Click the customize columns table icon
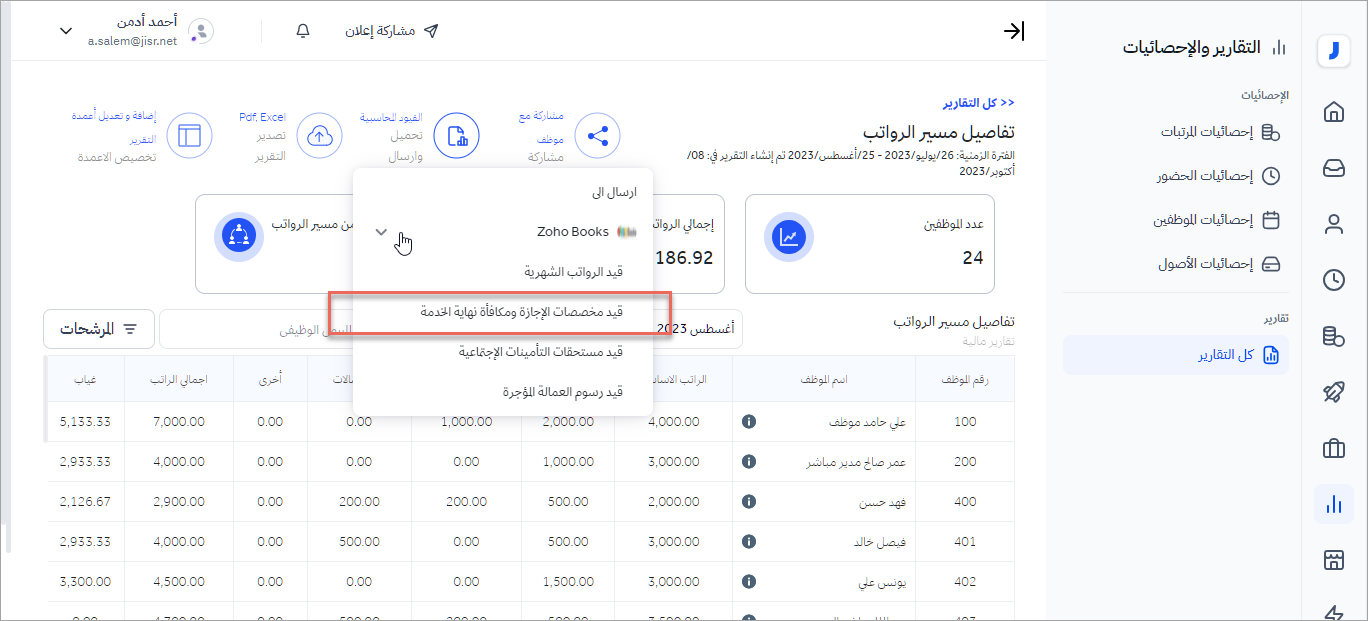The image size is (1368, 621). point(189,136)
